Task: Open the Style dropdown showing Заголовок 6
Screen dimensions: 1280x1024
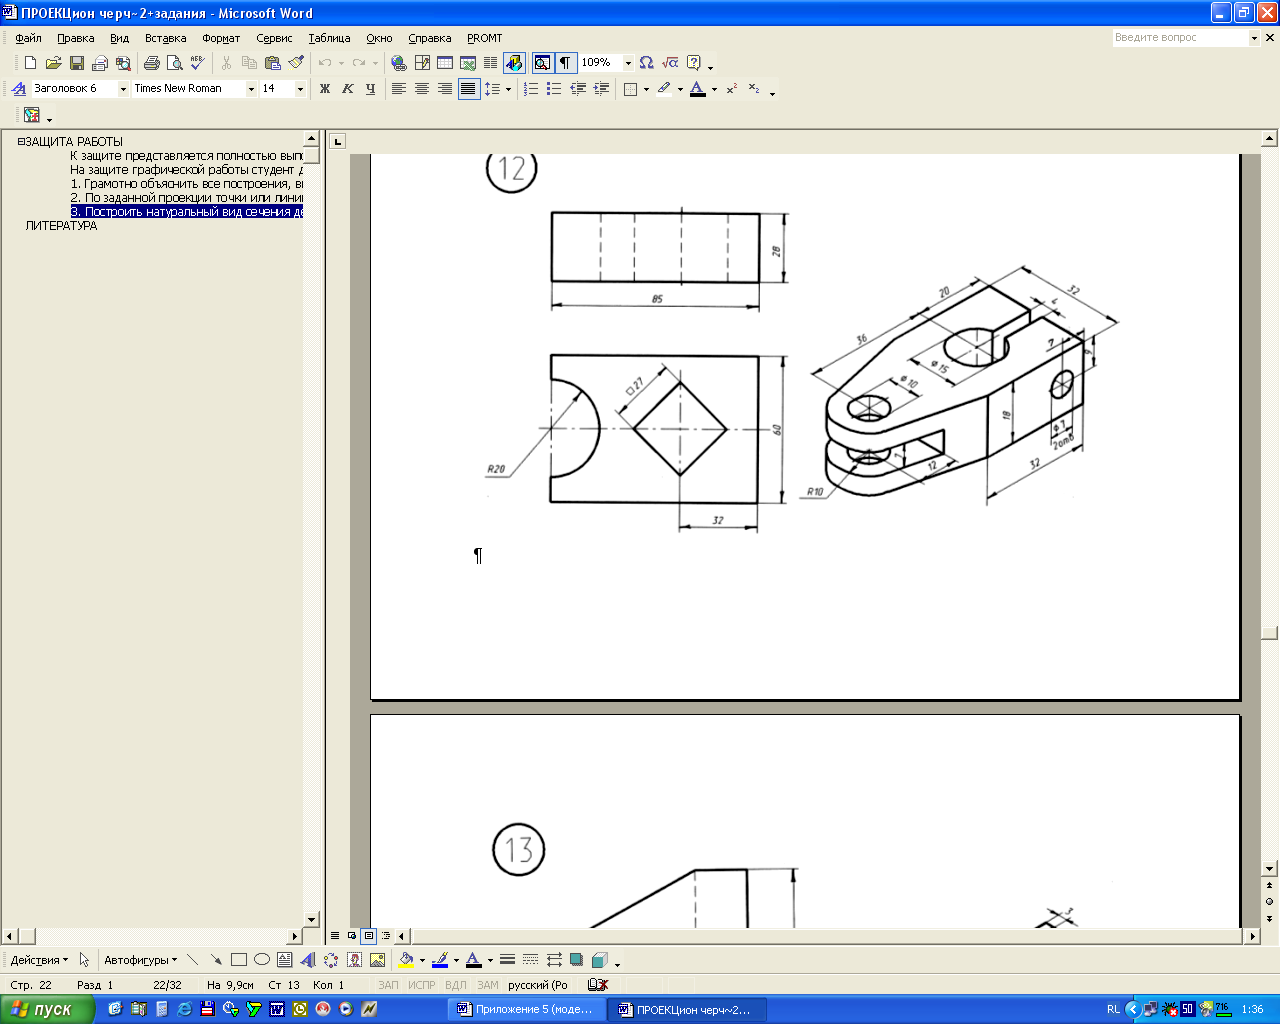Action: pyautogui.click(x=123, y=89)
